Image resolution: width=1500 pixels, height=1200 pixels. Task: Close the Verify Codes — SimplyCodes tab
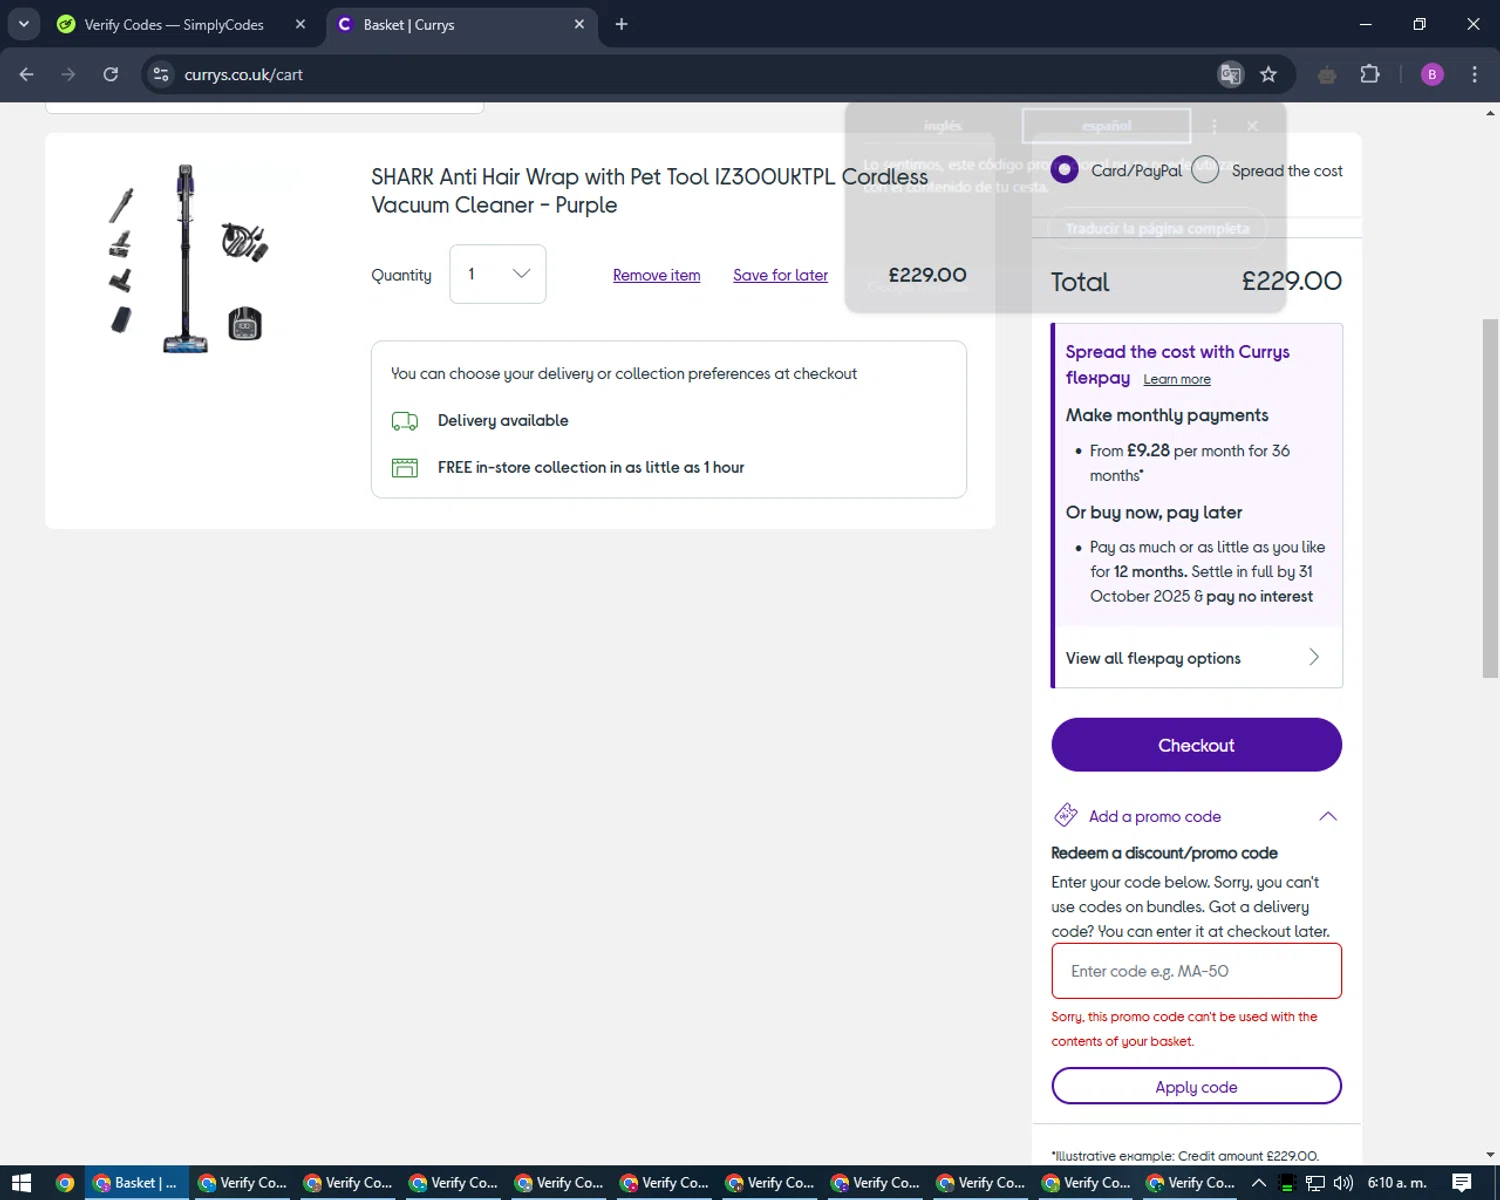300,24
